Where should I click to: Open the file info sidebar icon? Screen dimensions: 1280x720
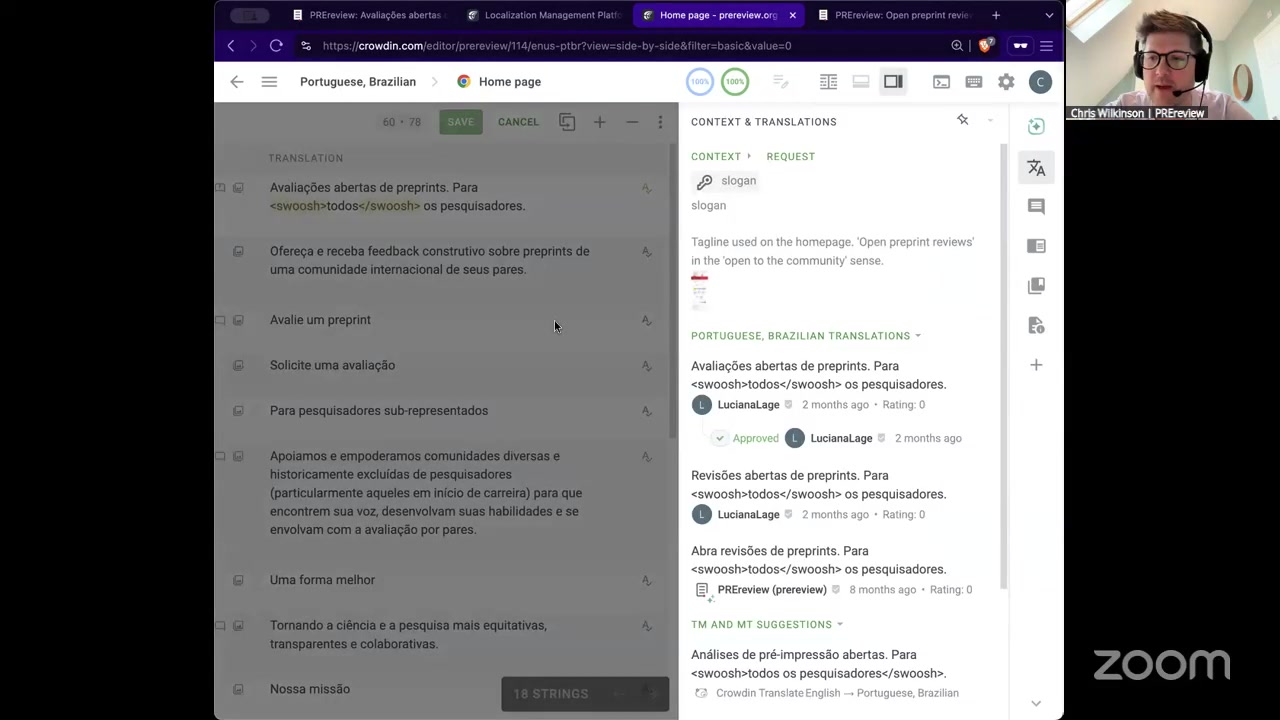1036,326
